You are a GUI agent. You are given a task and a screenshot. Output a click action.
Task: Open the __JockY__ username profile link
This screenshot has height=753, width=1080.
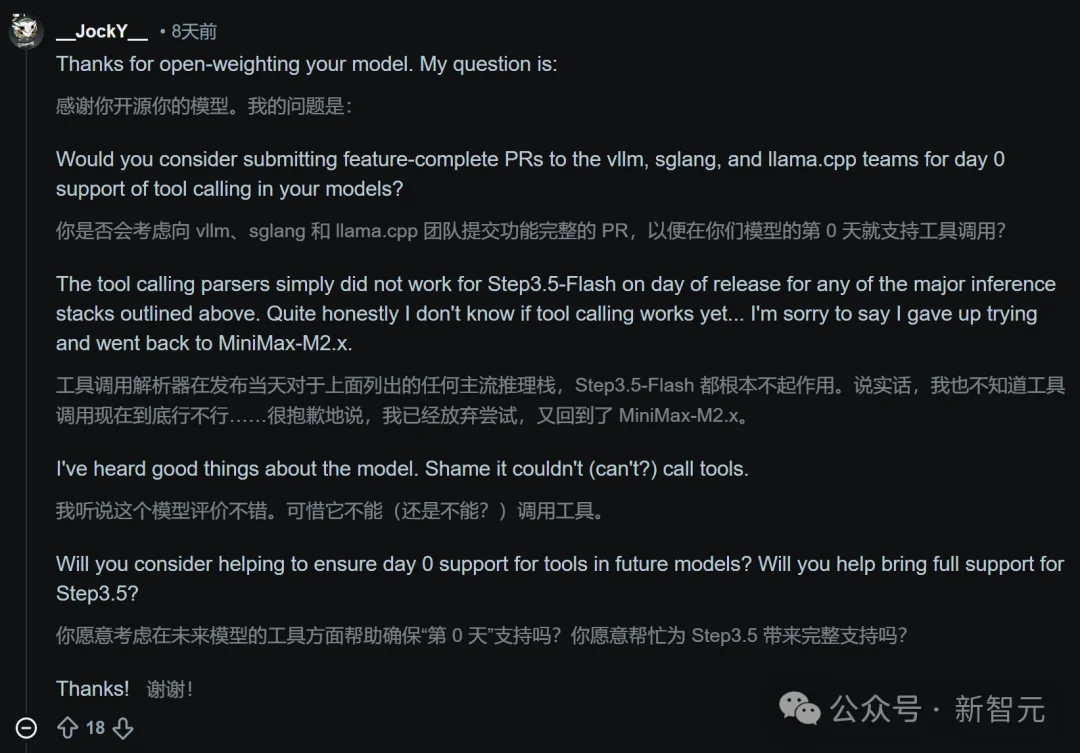point(102,31)
